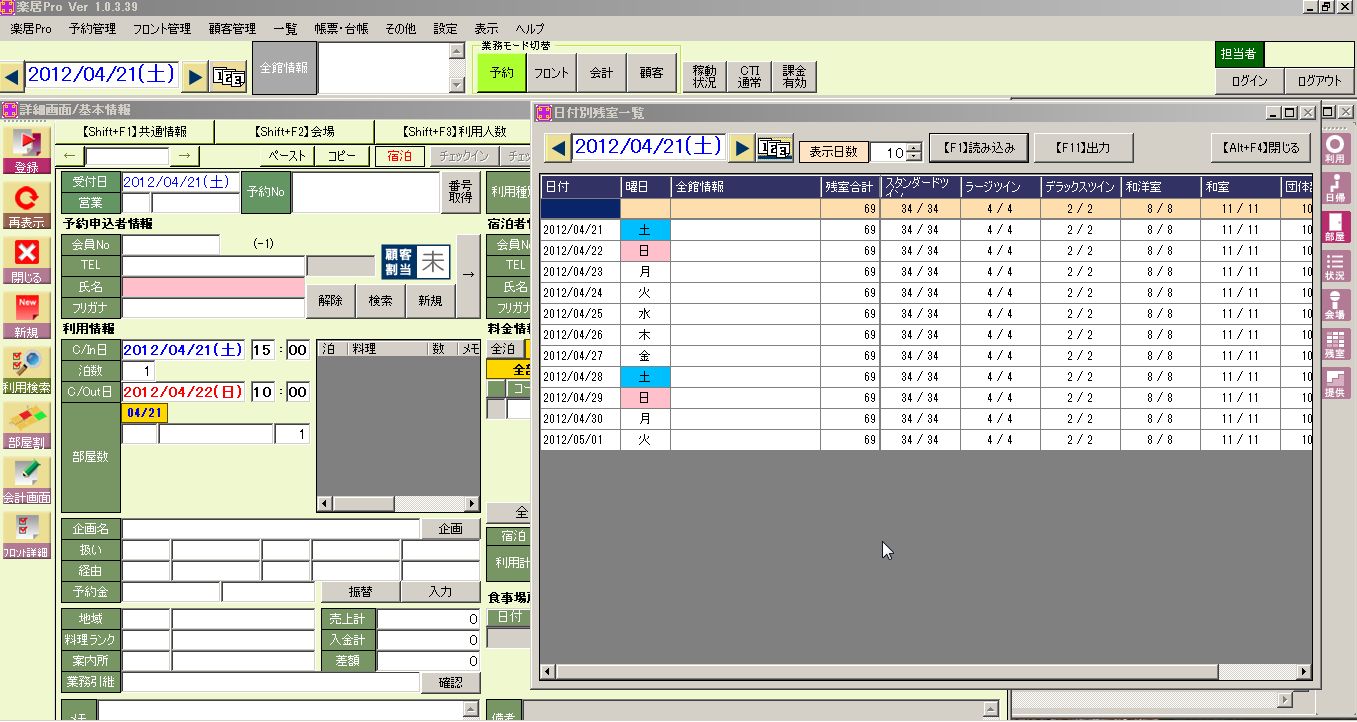Open the 会計画面 accounting icon
Viewport: 1357px width, 722px height.
[x=26, y=481]
